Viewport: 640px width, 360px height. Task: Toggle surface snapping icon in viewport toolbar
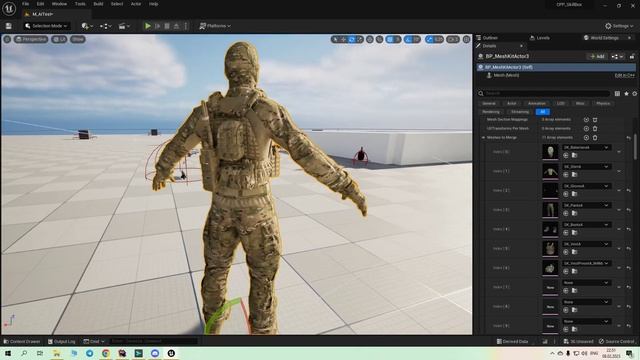point(380,39)
